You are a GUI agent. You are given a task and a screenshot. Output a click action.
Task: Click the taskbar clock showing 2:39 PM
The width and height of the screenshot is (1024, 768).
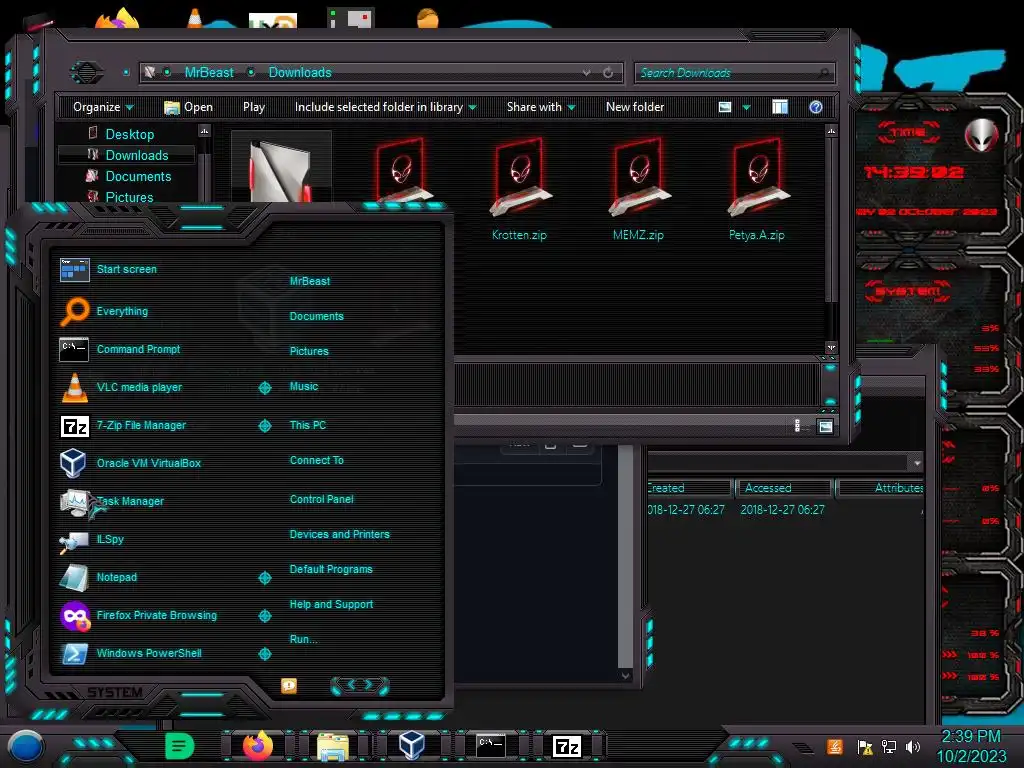pos(972,746)
